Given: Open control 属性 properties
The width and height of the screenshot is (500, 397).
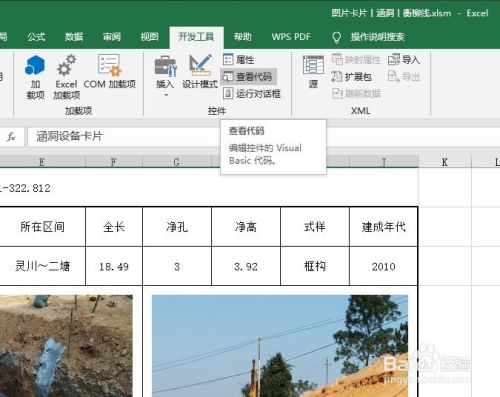Looking at the screenshot, I should 239,60.
